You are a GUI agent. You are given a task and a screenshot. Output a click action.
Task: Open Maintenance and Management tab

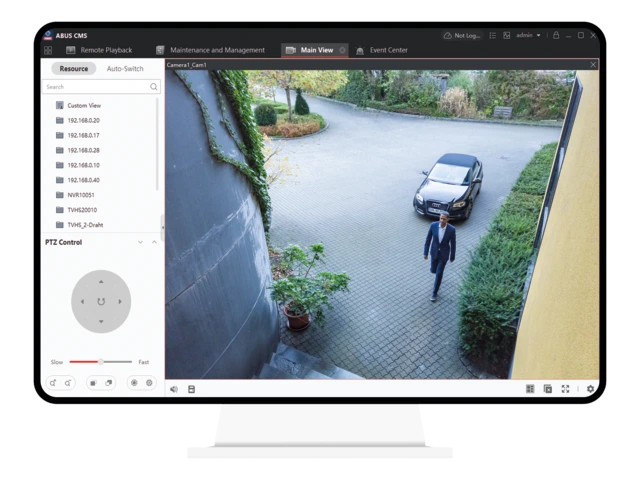click(211, 50)
